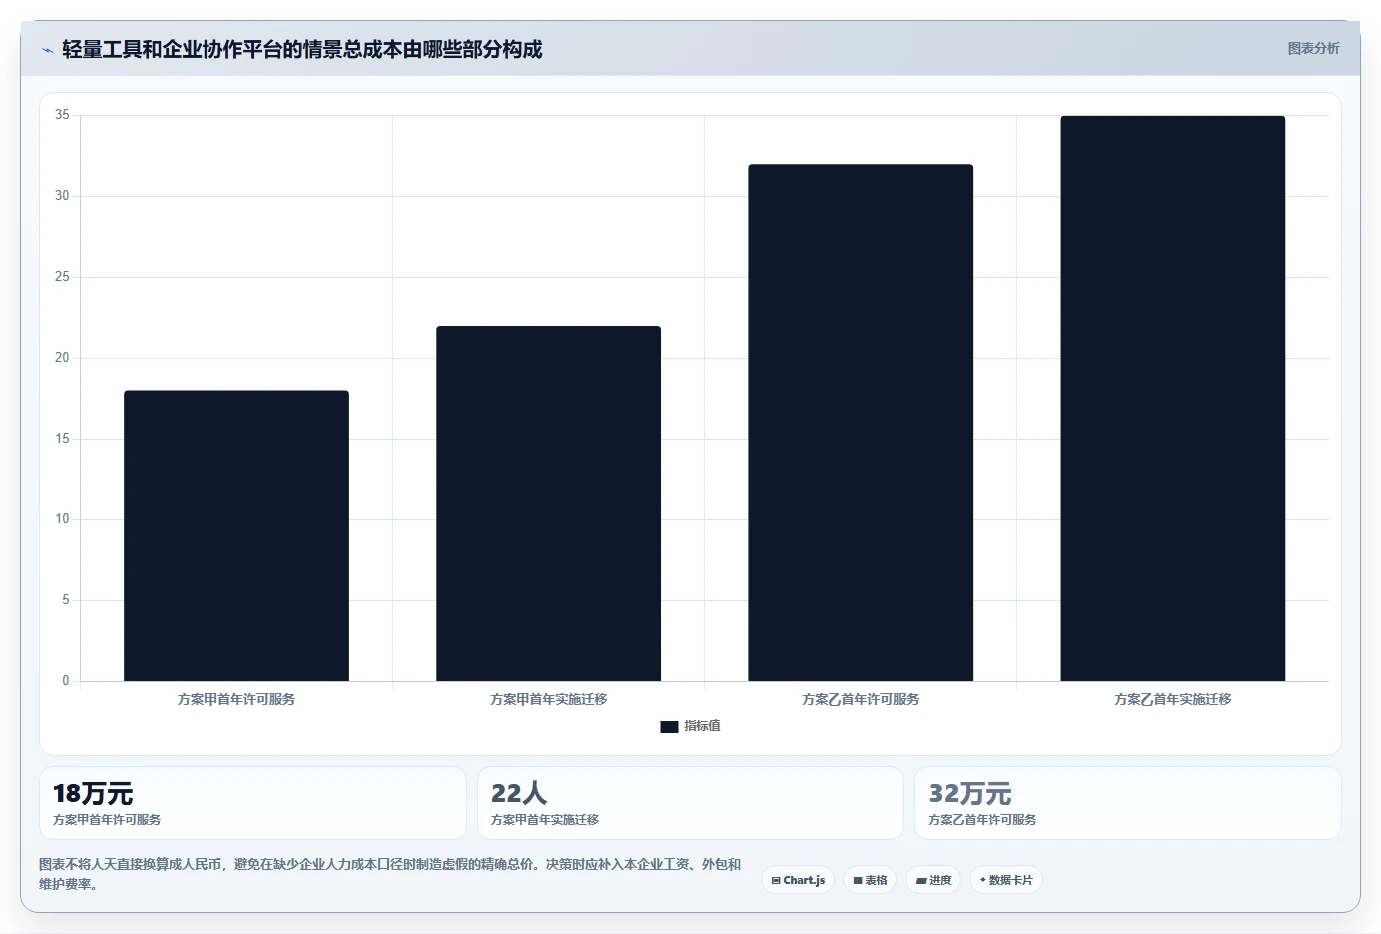The width and height of the screenshot is (1381, 934).
Task: Click y-axis tick label 20
Action: pyautogui.click(x=62, y=358)
